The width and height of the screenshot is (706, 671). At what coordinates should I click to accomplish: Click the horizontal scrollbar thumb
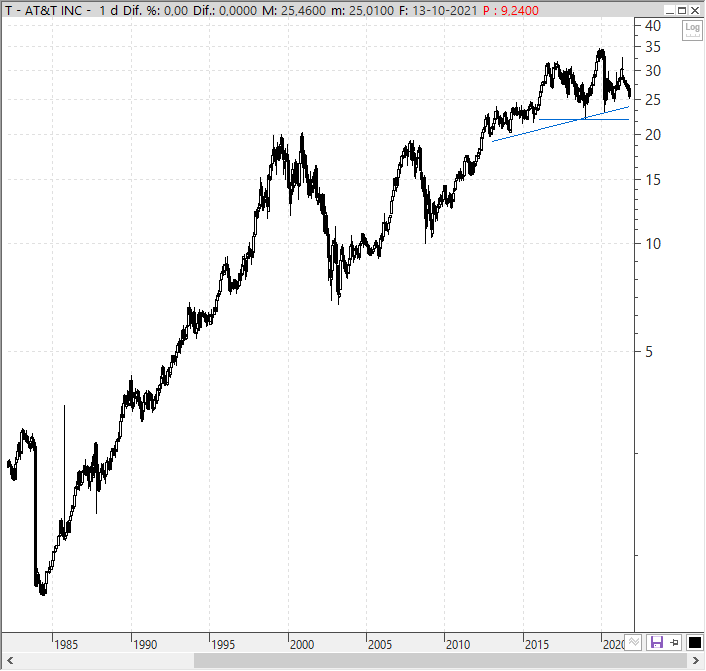440,661
